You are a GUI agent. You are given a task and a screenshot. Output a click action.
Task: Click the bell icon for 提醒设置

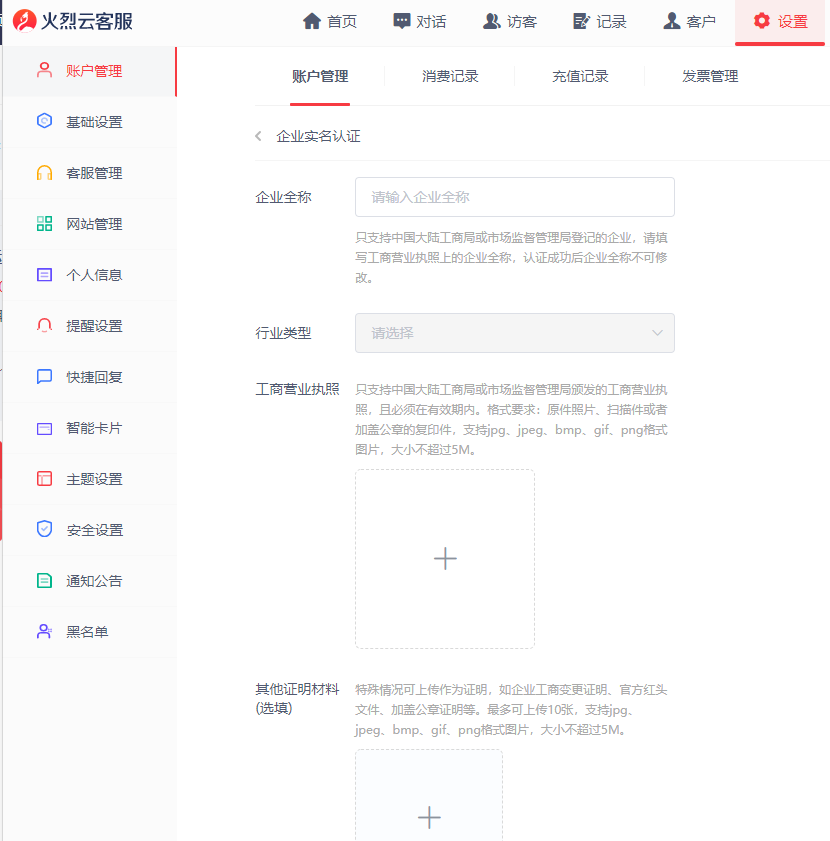click(45, 326)
